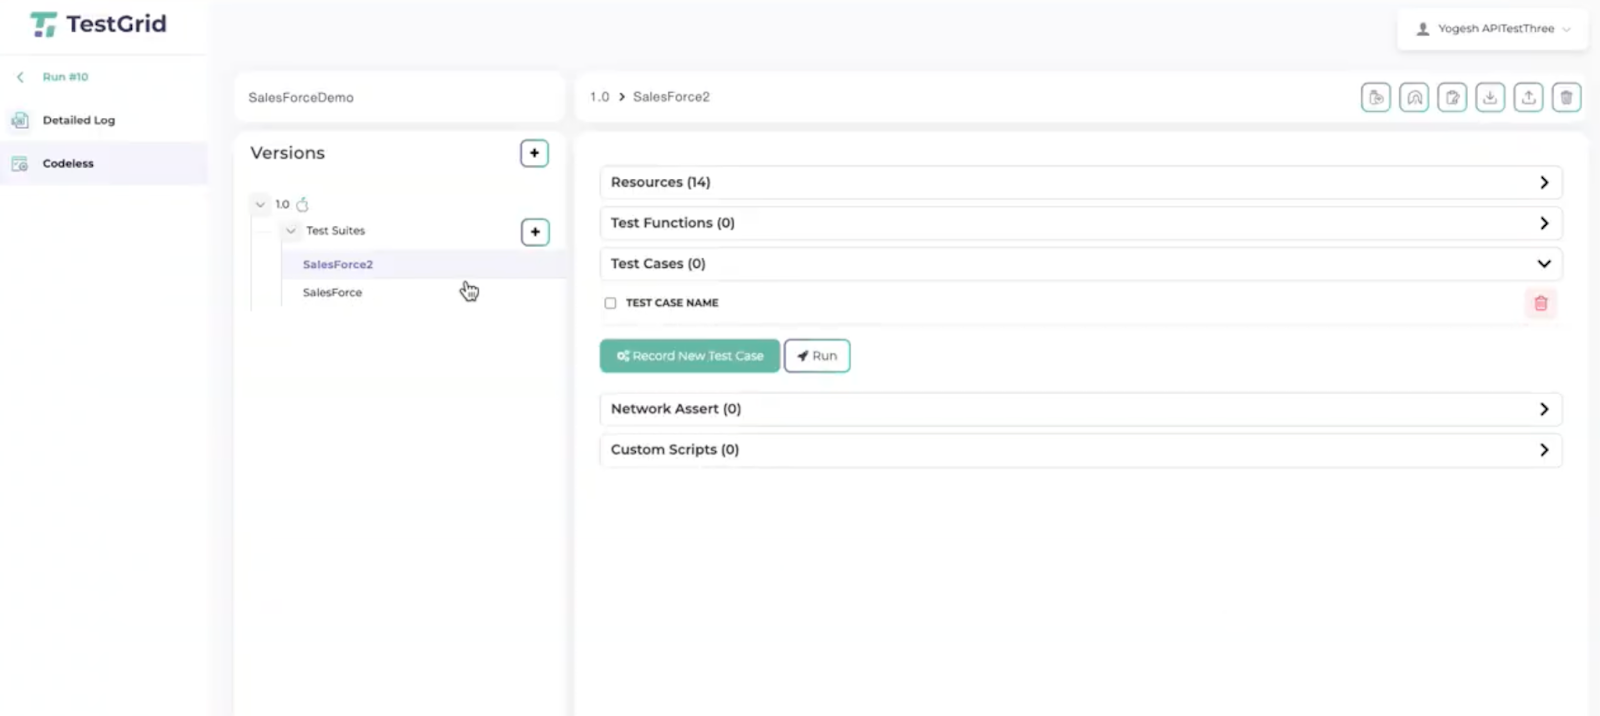Select the SalesForce2 test suite
The width and height of the screenshot is (1600, 716).
tap(338, 265)
